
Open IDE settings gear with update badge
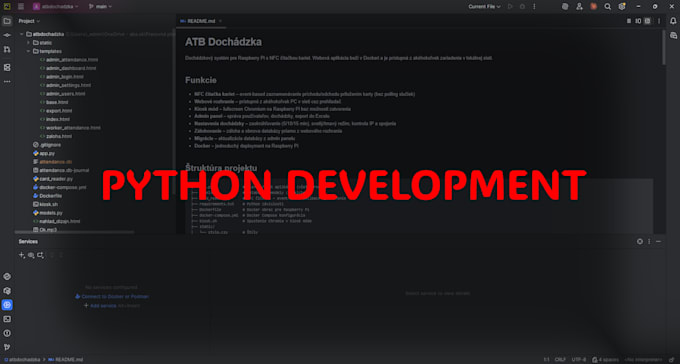pyautogui.click(x=622, y=7)
